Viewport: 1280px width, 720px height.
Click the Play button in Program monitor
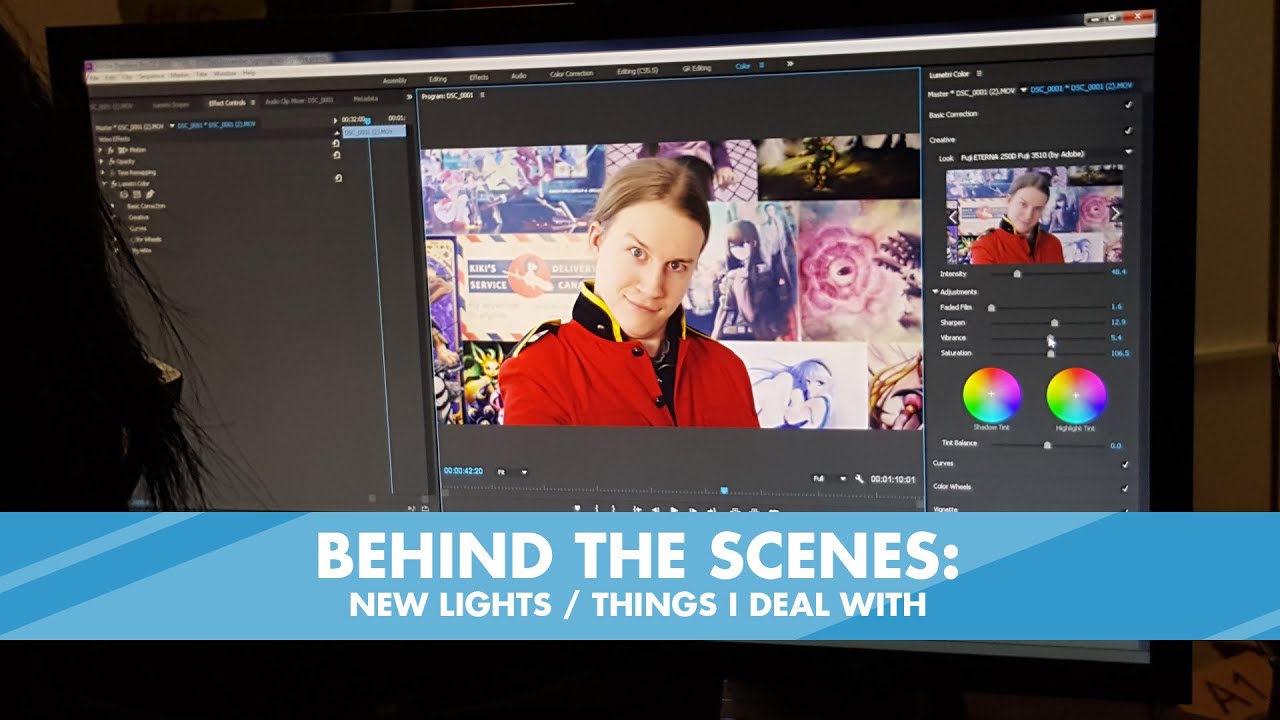[x=674, y=508]
